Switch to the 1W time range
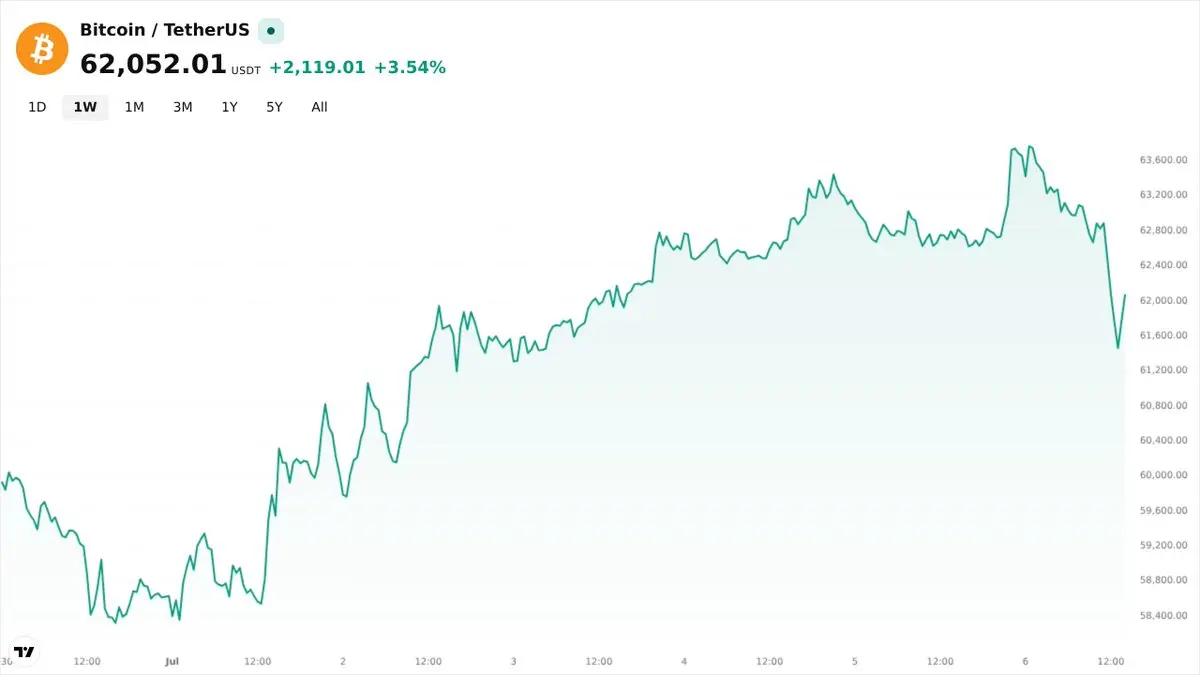Viewport: 1200px width, 675px height. 85,107
